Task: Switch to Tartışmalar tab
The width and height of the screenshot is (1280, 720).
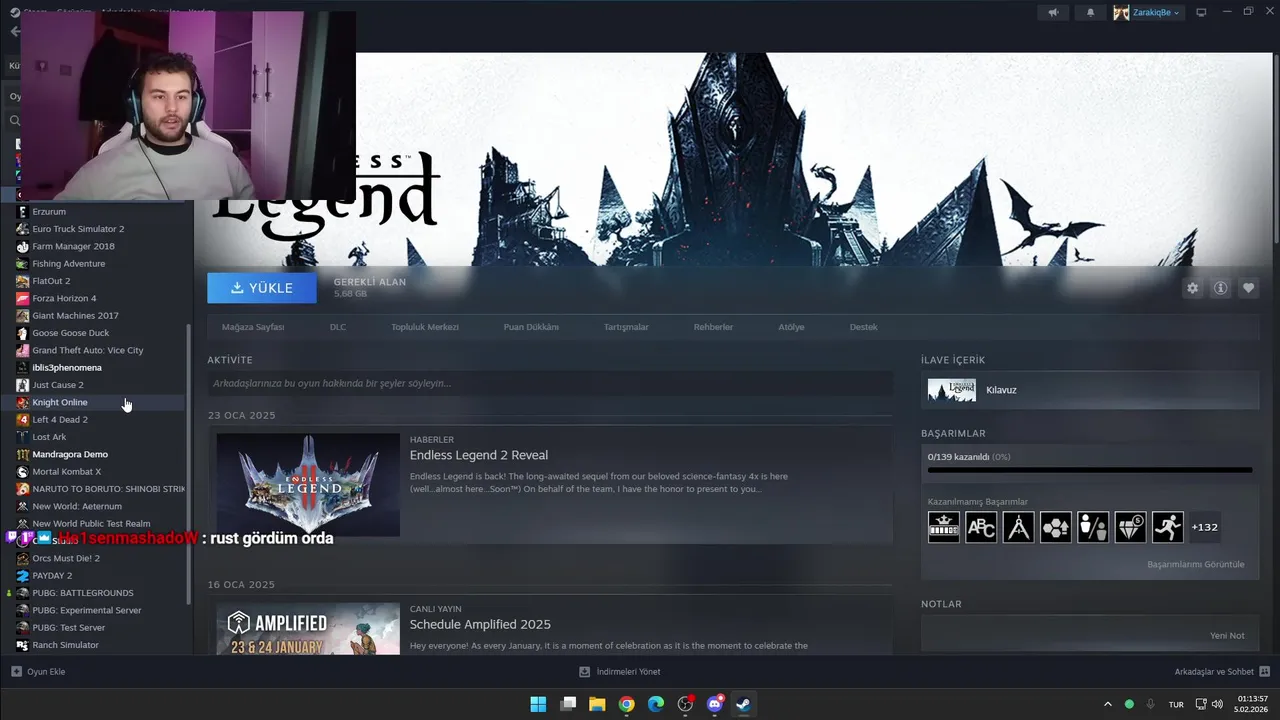Action: 626,327
